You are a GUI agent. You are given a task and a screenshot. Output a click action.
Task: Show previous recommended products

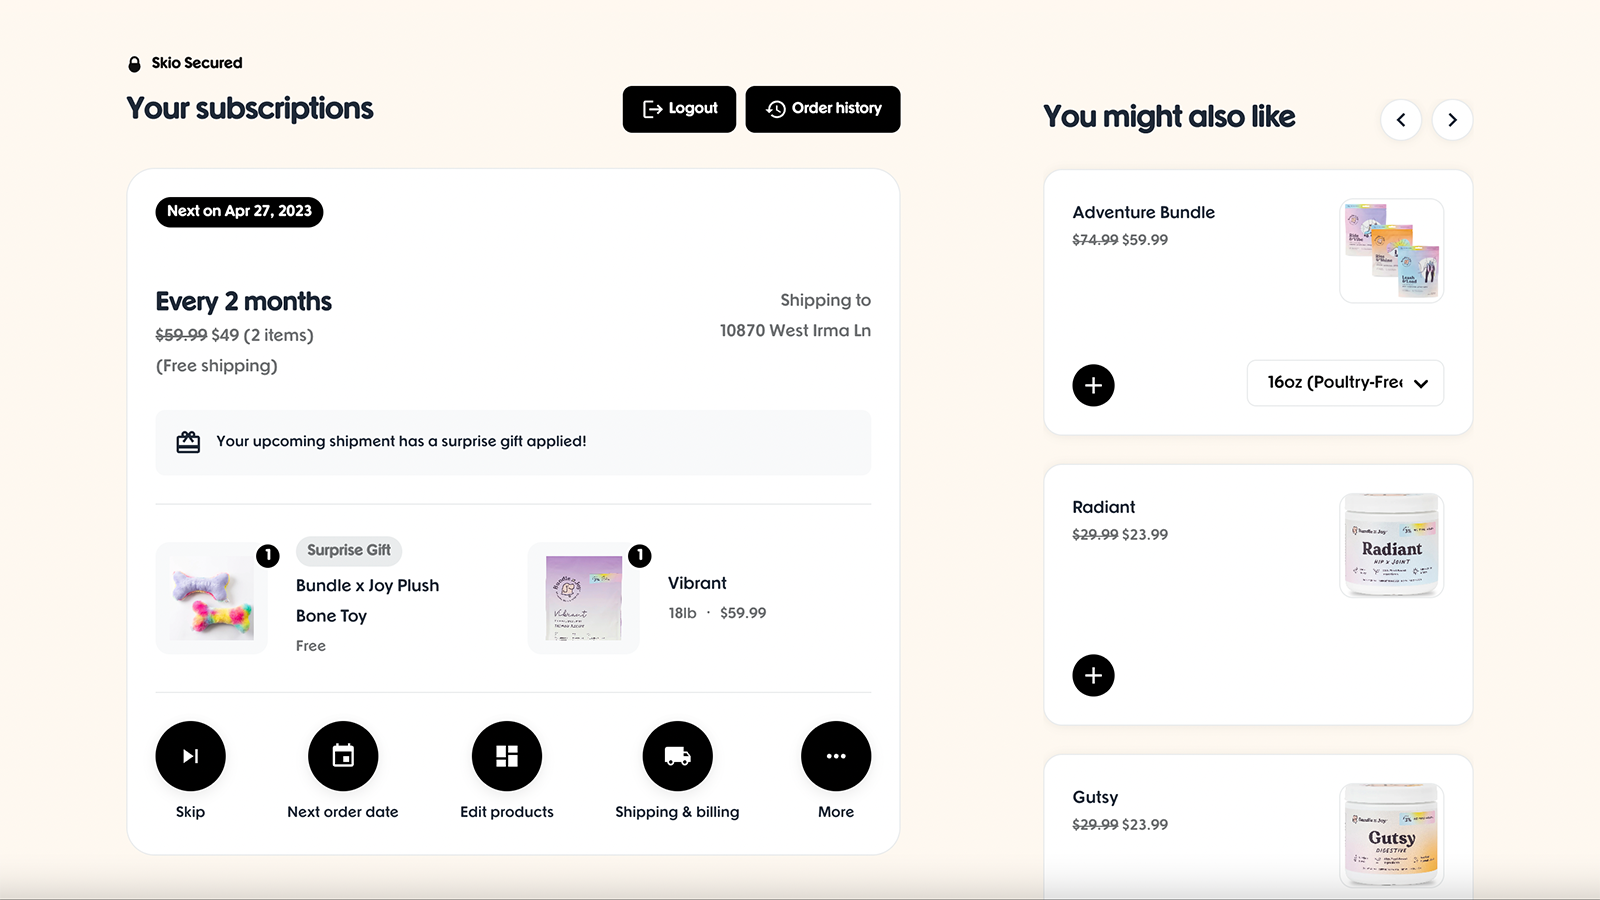pos(1401,120)
